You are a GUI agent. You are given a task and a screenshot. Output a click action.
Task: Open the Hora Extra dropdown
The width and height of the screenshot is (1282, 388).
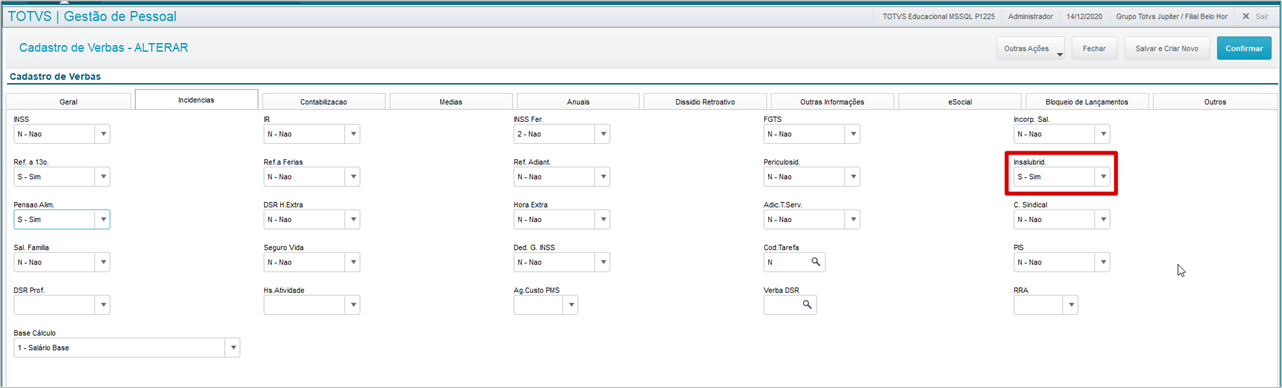[x=602, y=220]
